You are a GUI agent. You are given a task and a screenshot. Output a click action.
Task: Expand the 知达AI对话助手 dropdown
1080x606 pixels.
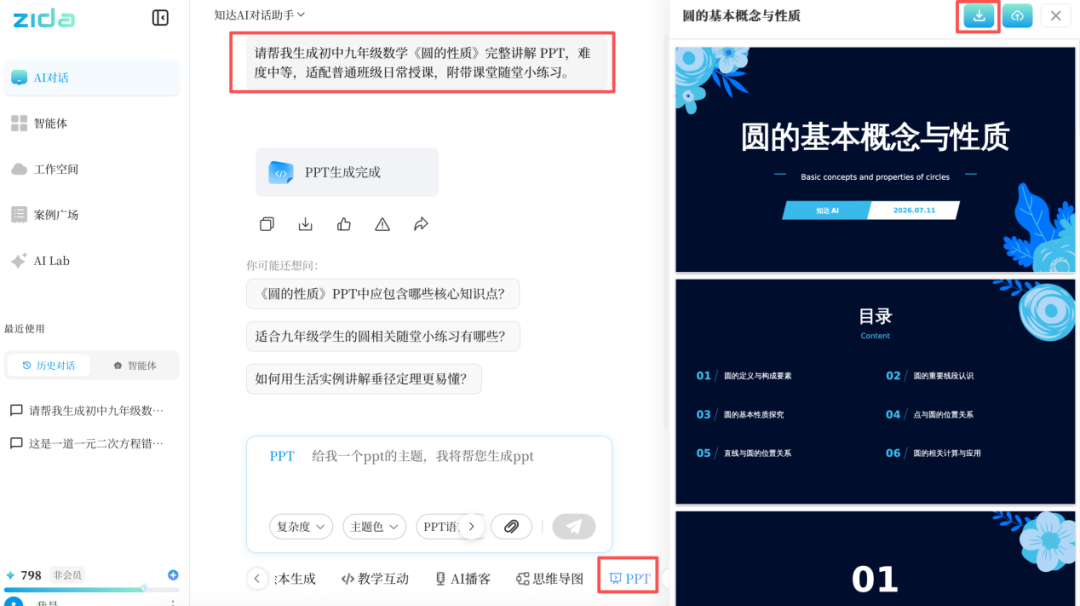260,14
